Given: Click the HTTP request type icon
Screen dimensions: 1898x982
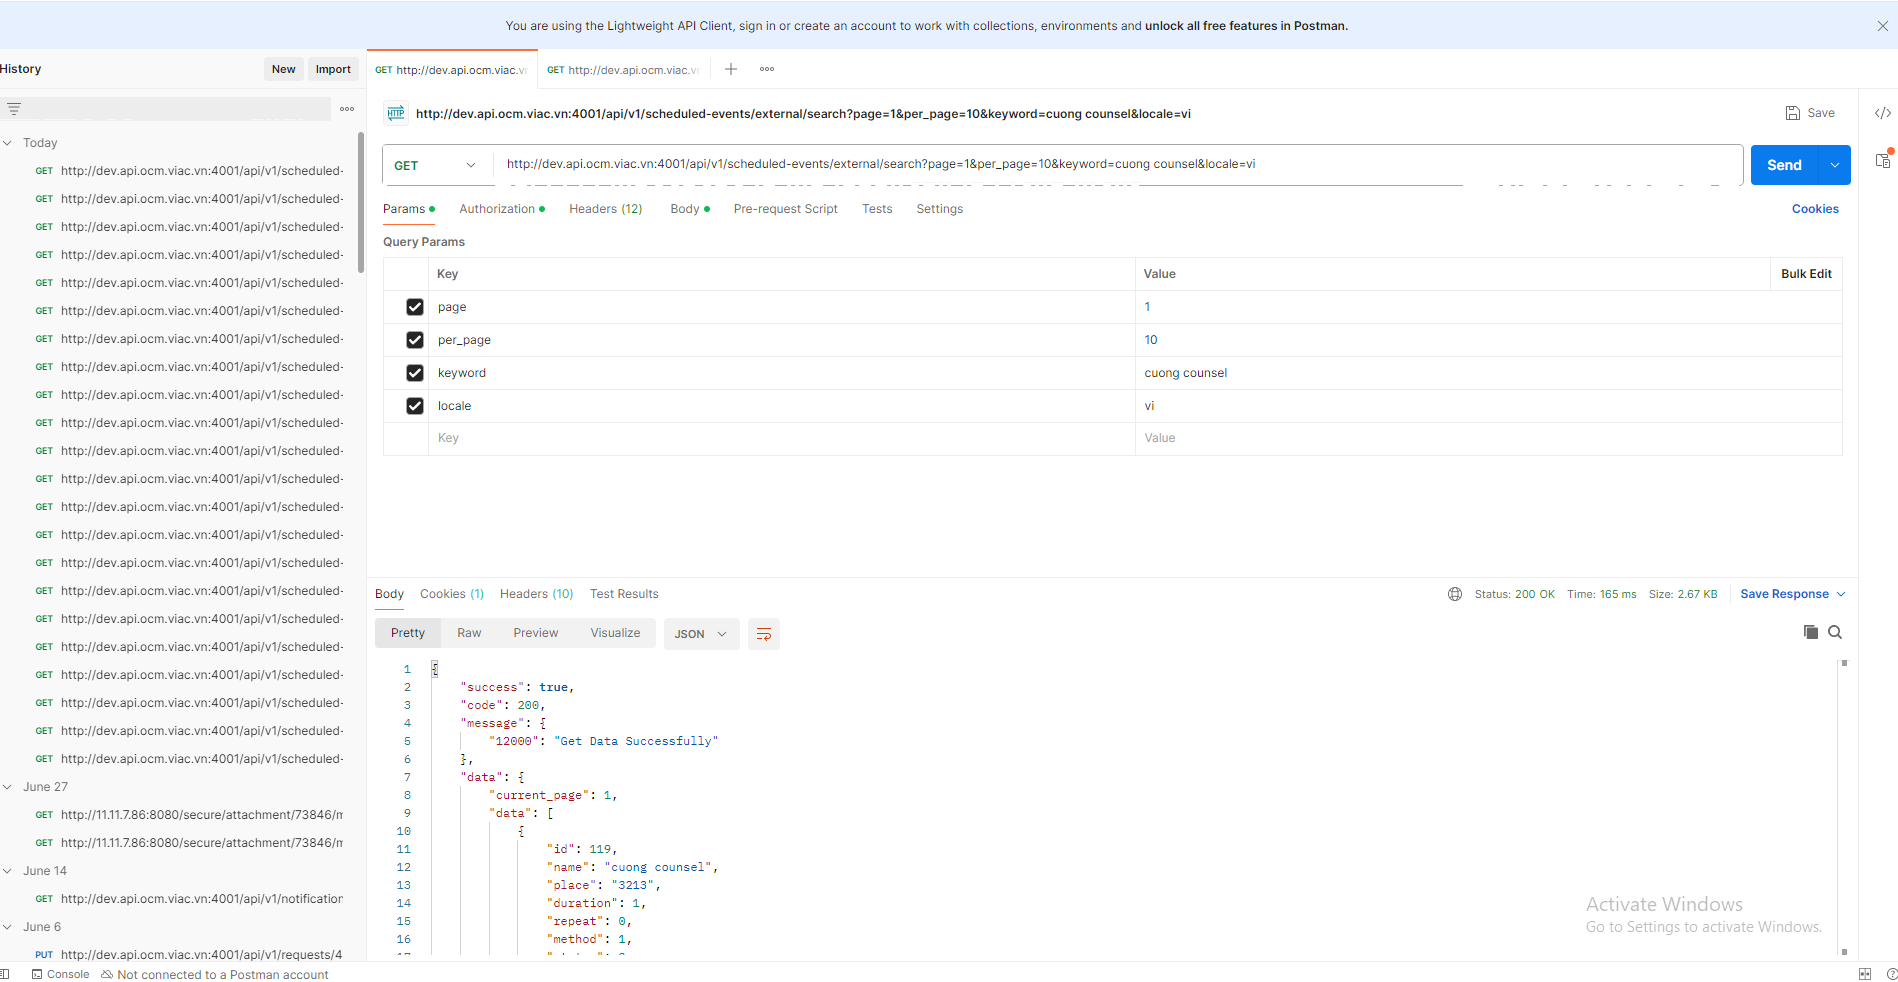Looking at the screenshot, I should [x=396, y=113].
